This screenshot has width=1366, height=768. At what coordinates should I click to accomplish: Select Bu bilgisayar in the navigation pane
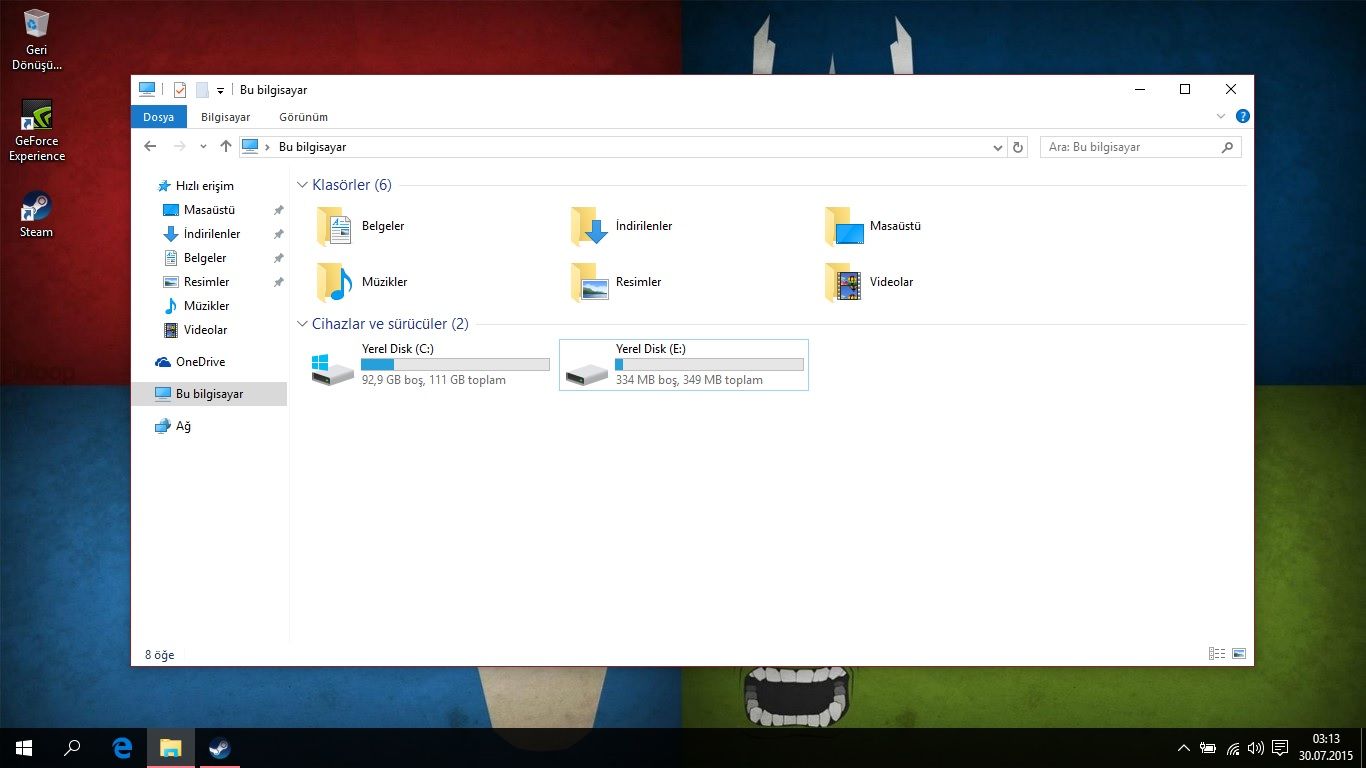(x=209, y=394)
